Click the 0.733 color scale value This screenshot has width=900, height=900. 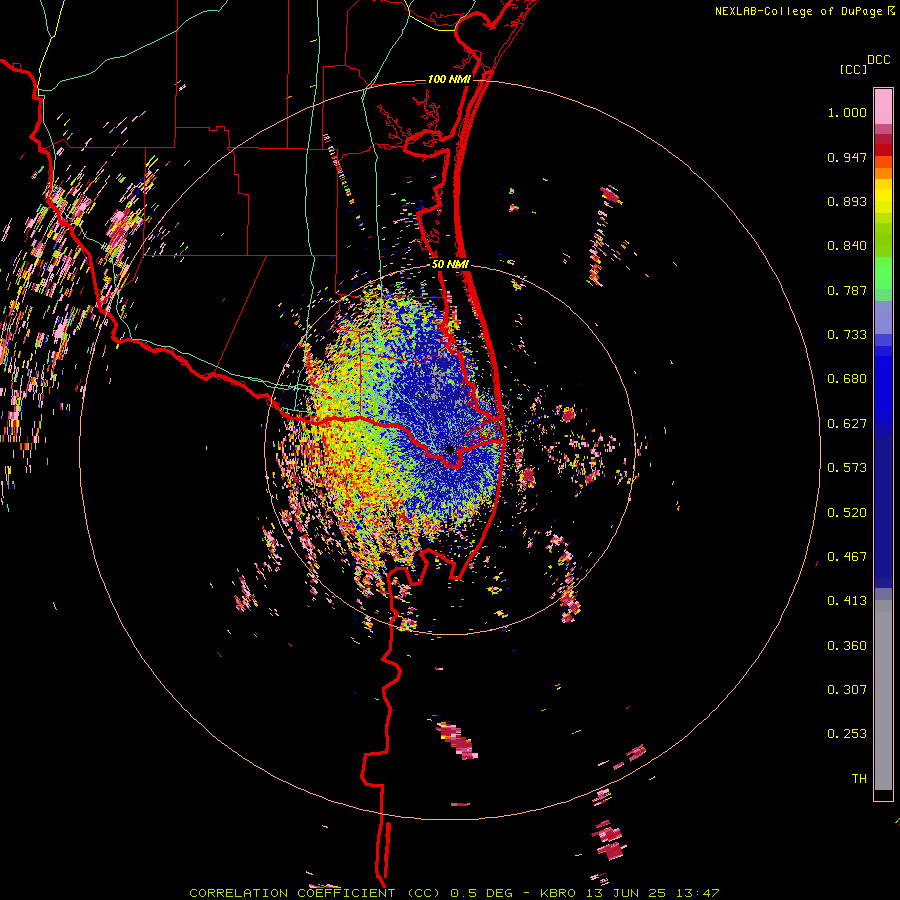[847, 335]
